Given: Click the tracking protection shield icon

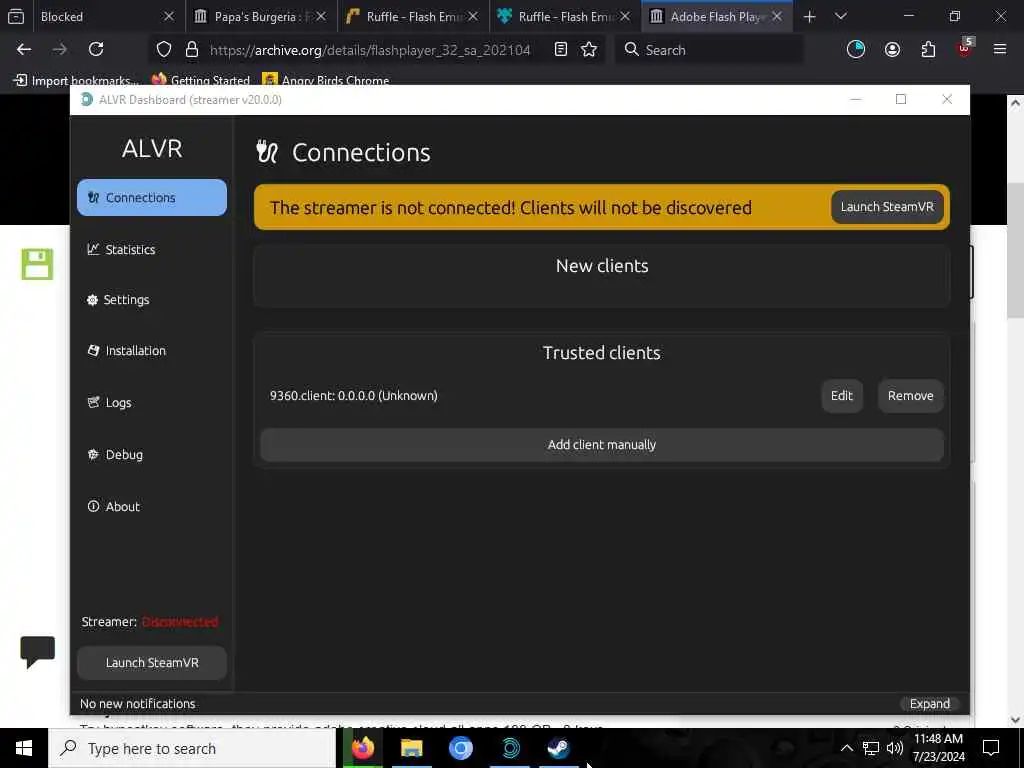Looking at the screenshot, I should 164,50.
